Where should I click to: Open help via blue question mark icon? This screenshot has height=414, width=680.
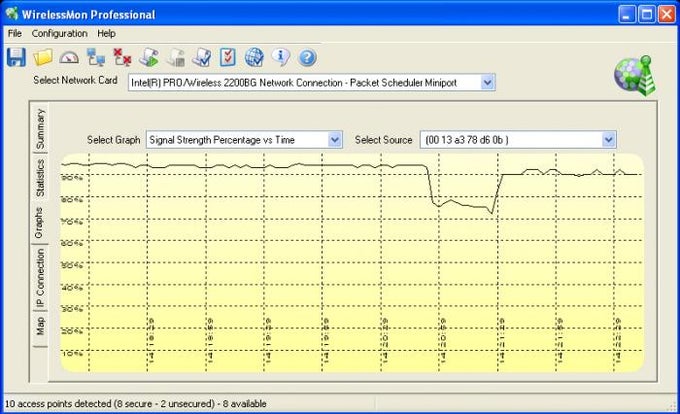pyautogui.click(x=307, y=58)
